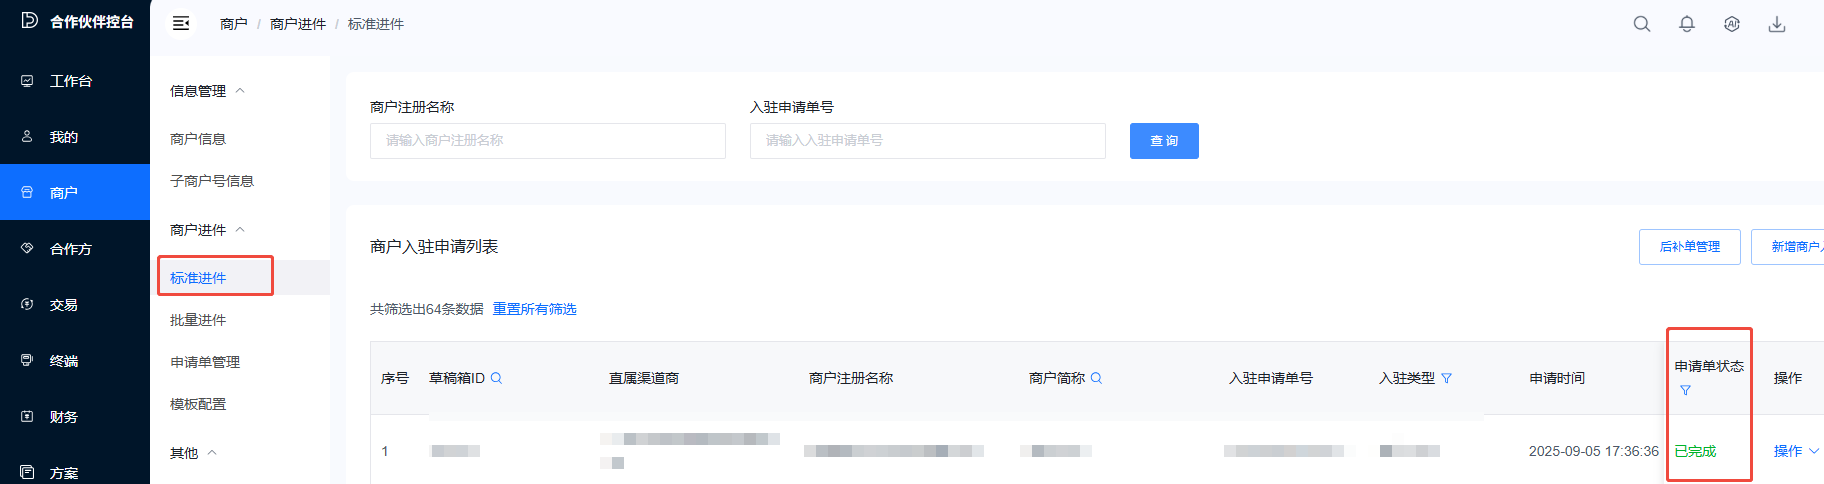Open the 申请单状态 filter funnel icon

(x=1685, y=390)
